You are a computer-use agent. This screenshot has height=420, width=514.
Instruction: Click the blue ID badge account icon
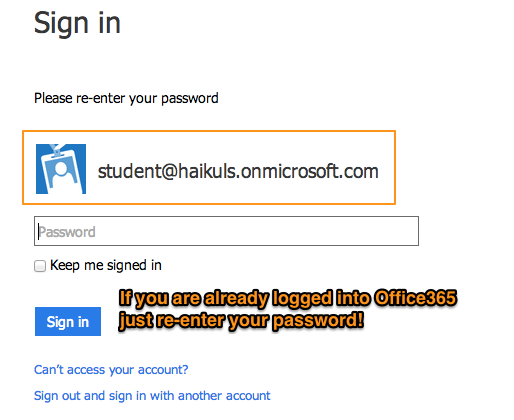(61, 169)
